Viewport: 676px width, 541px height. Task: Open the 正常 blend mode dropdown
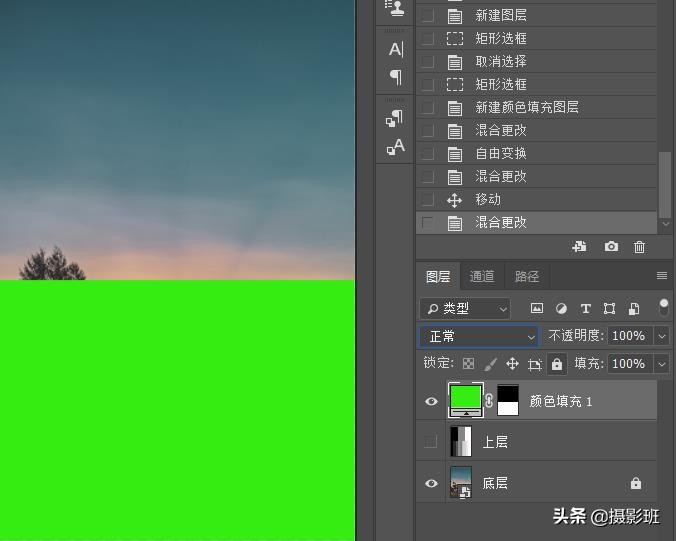click(x=479, y=336)
